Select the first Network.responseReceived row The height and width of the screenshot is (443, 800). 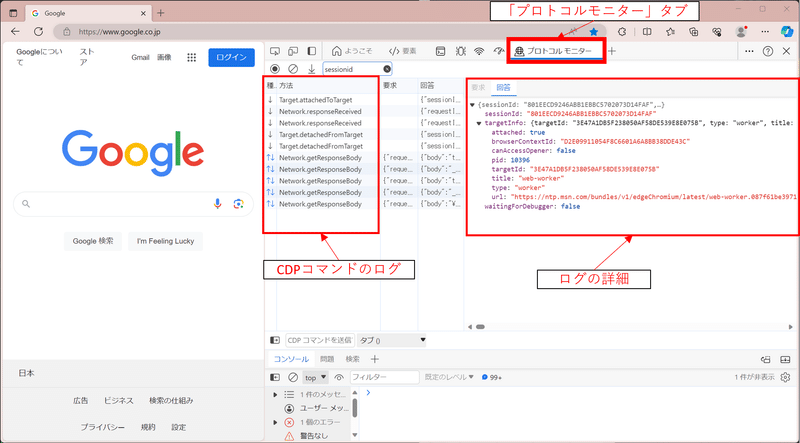coord(364,111)
